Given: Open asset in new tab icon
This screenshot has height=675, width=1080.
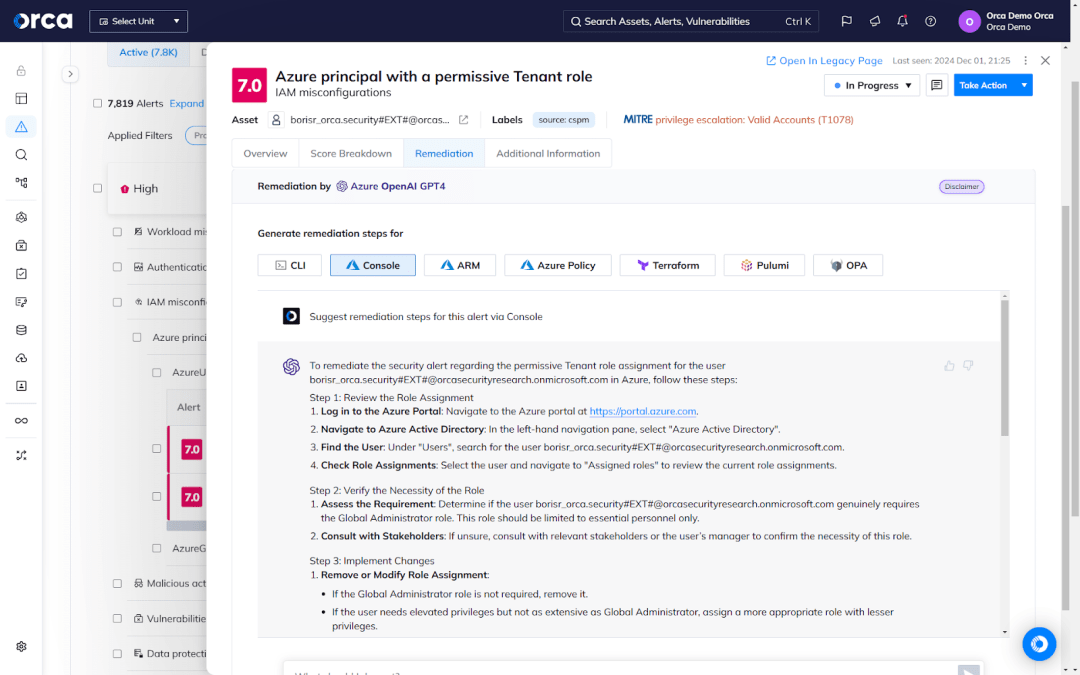Looking at the screenshot, I should (464, 120).
